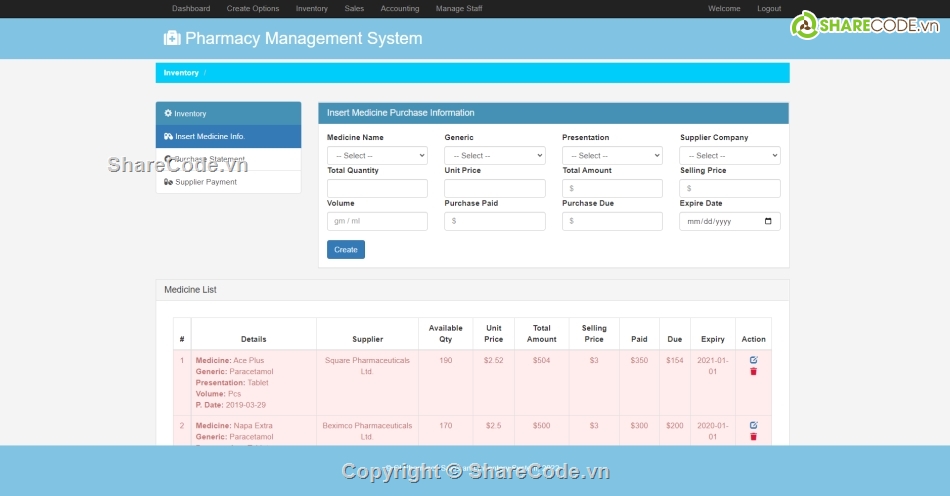Open the Dashboard menu item

point(191,9)
